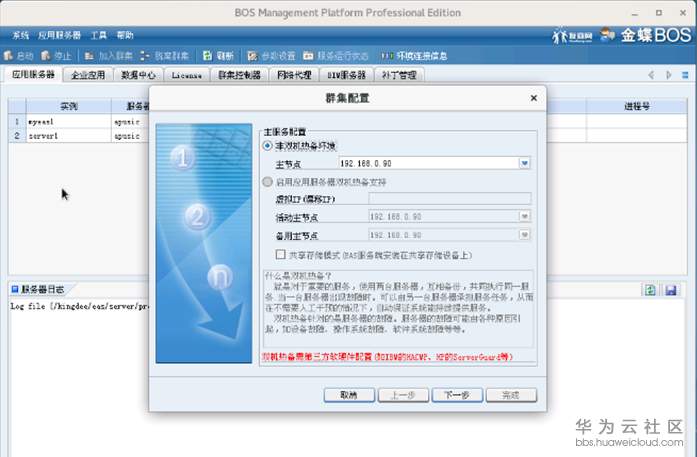Minimize the BOS Management Platform window

click(634, 13)
